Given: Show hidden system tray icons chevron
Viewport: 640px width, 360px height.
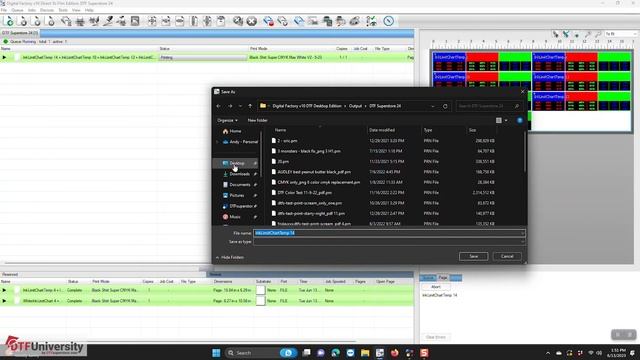Looking at the screenshot, I should point(548,353).
